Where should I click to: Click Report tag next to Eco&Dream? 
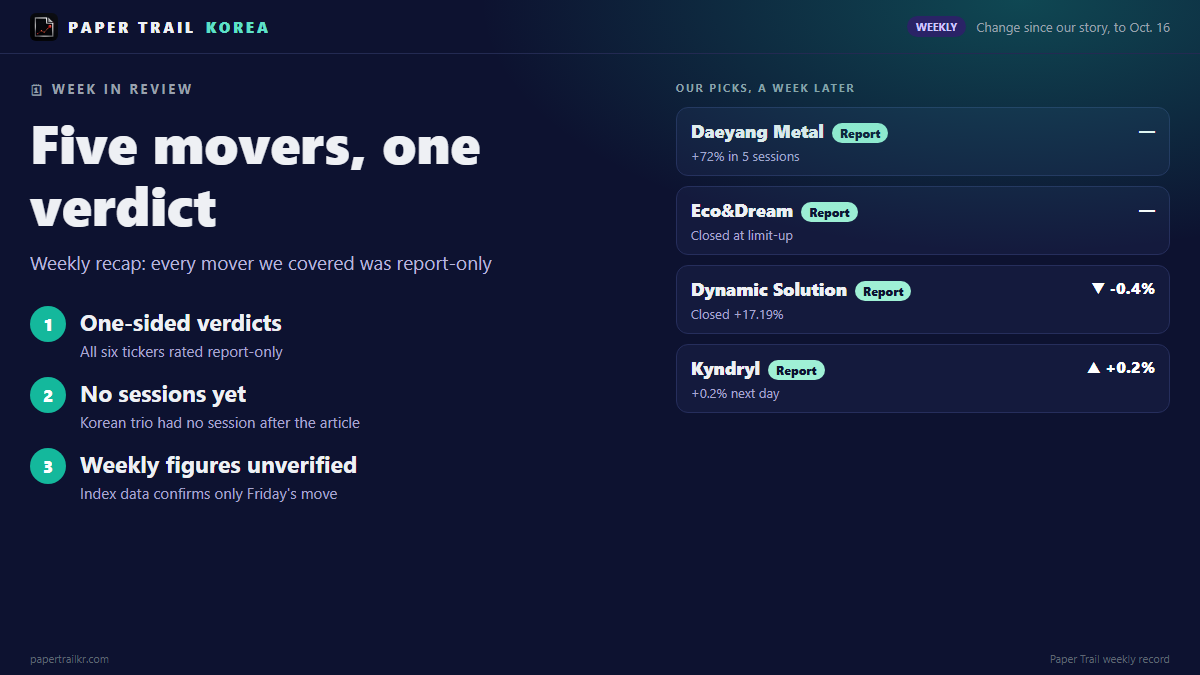click(x=829, y=212)
